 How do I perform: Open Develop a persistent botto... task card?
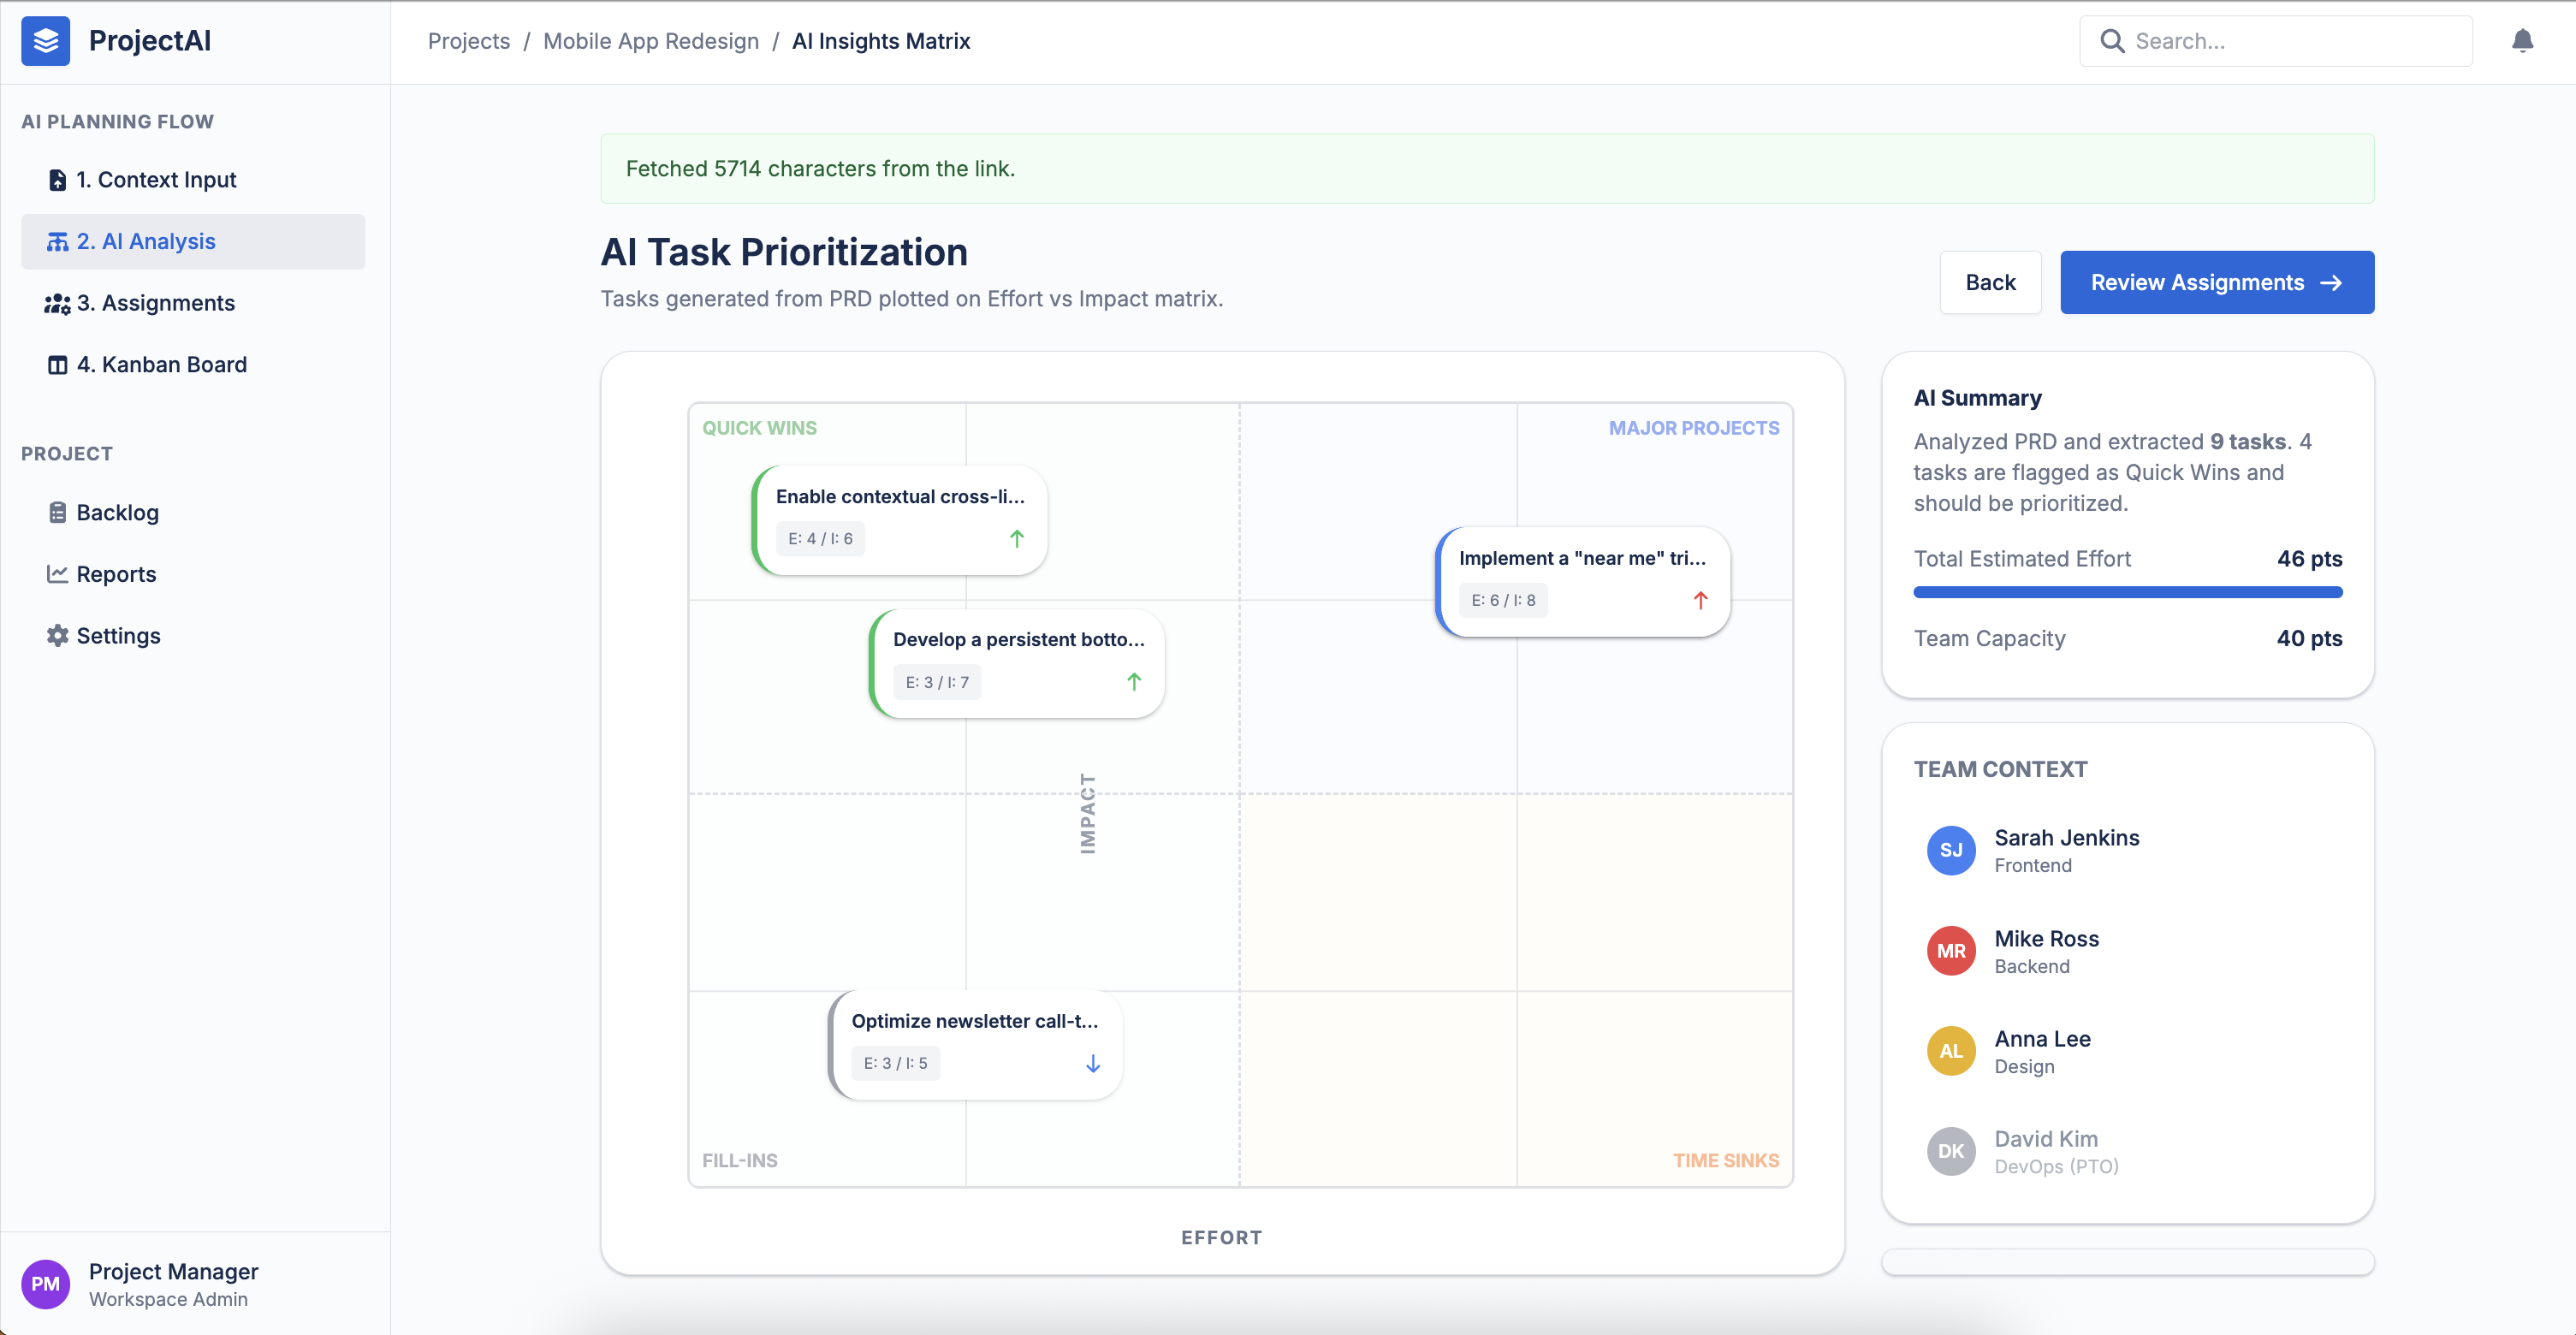(x=1017, y=664)
